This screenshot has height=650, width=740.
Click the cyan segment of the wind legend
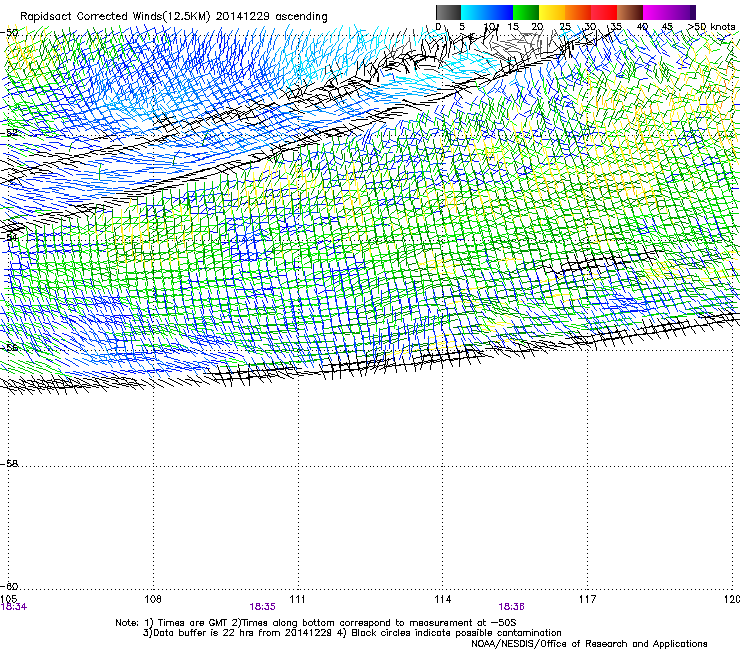[x=473, y=12]
